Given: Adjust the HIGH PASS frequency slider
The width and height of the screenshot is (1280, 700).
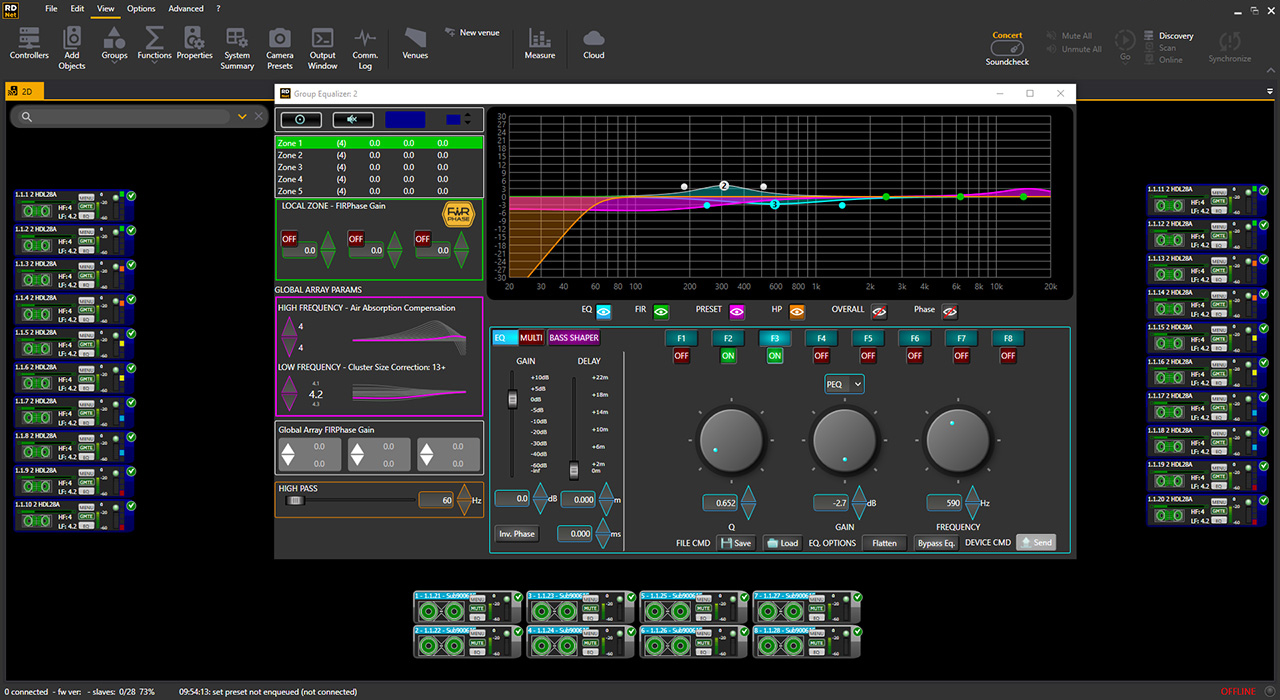Looking at the screenshot, I should coord(296,500).
